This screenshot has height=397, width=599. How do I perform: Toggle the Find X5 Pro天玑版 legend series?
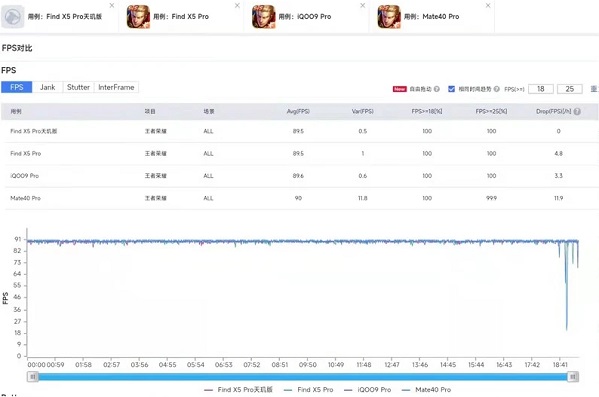[238, 390]
